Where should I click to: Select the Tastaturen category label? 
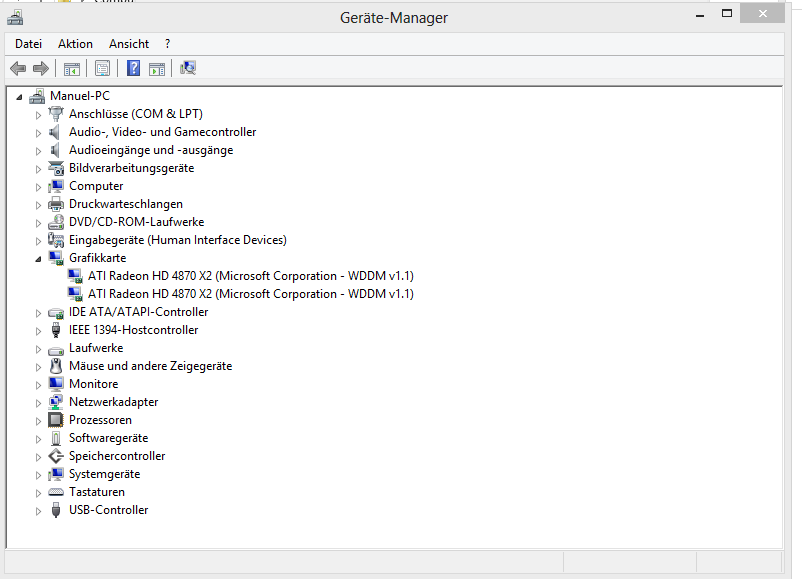[x=97, y=492]
